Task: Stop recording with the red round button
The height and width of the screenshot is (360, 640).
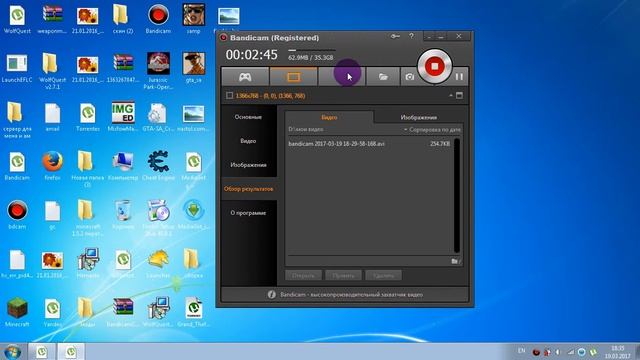Action: pos(434,66)
